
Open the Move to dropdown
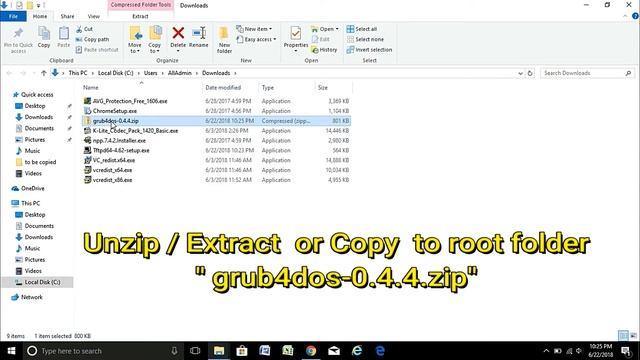click(x=135, y=40)
